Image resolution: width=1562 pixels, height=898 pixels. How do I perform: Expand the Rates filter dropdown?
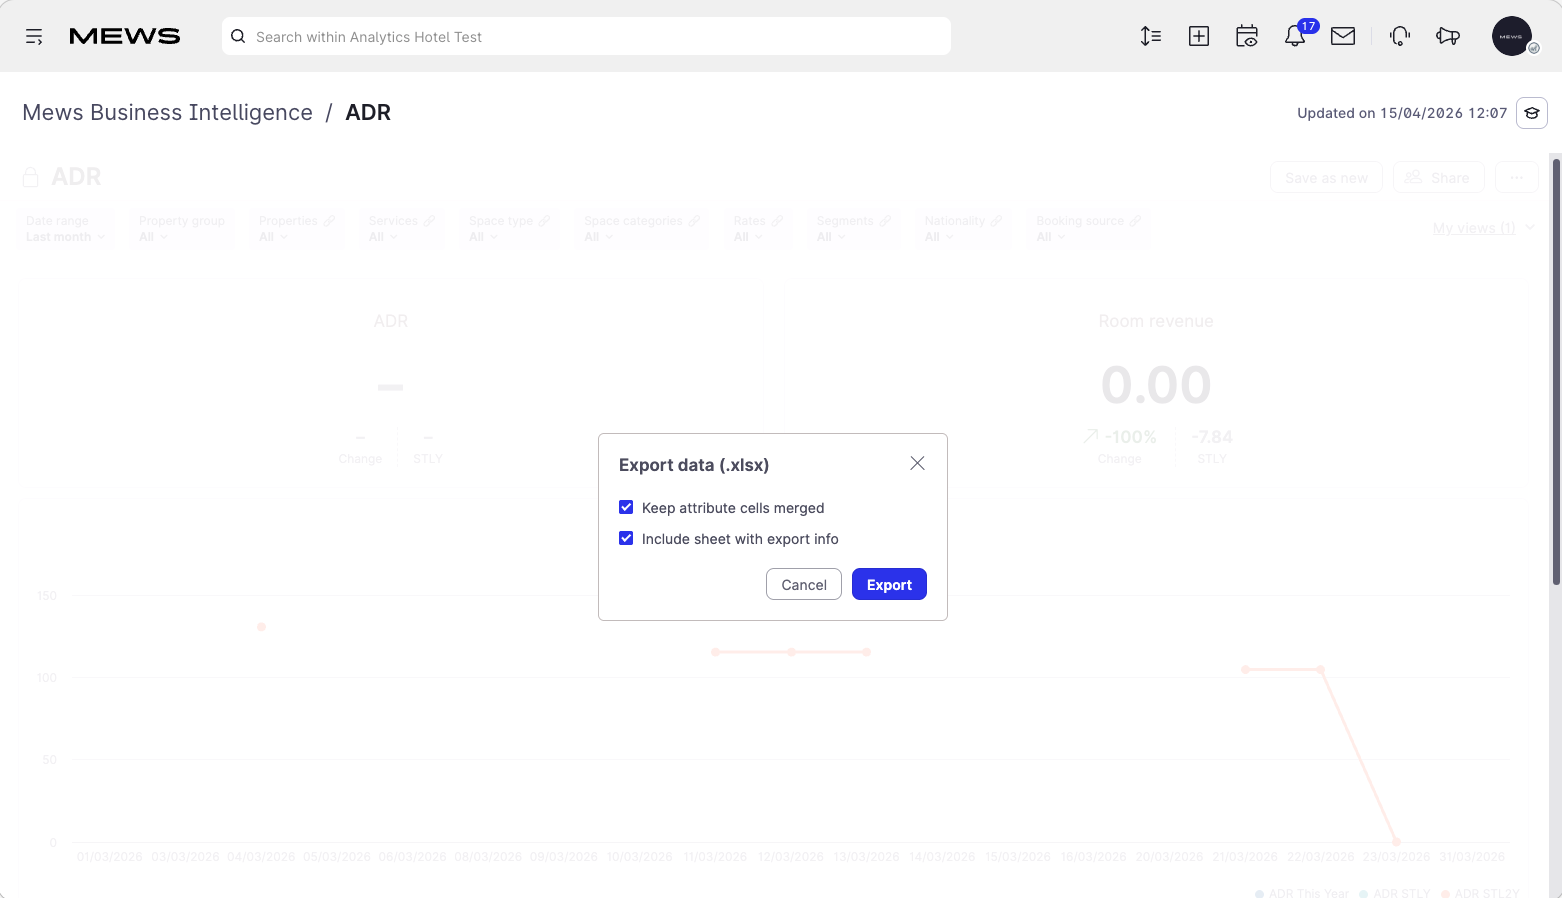click(x=758, y=229)
